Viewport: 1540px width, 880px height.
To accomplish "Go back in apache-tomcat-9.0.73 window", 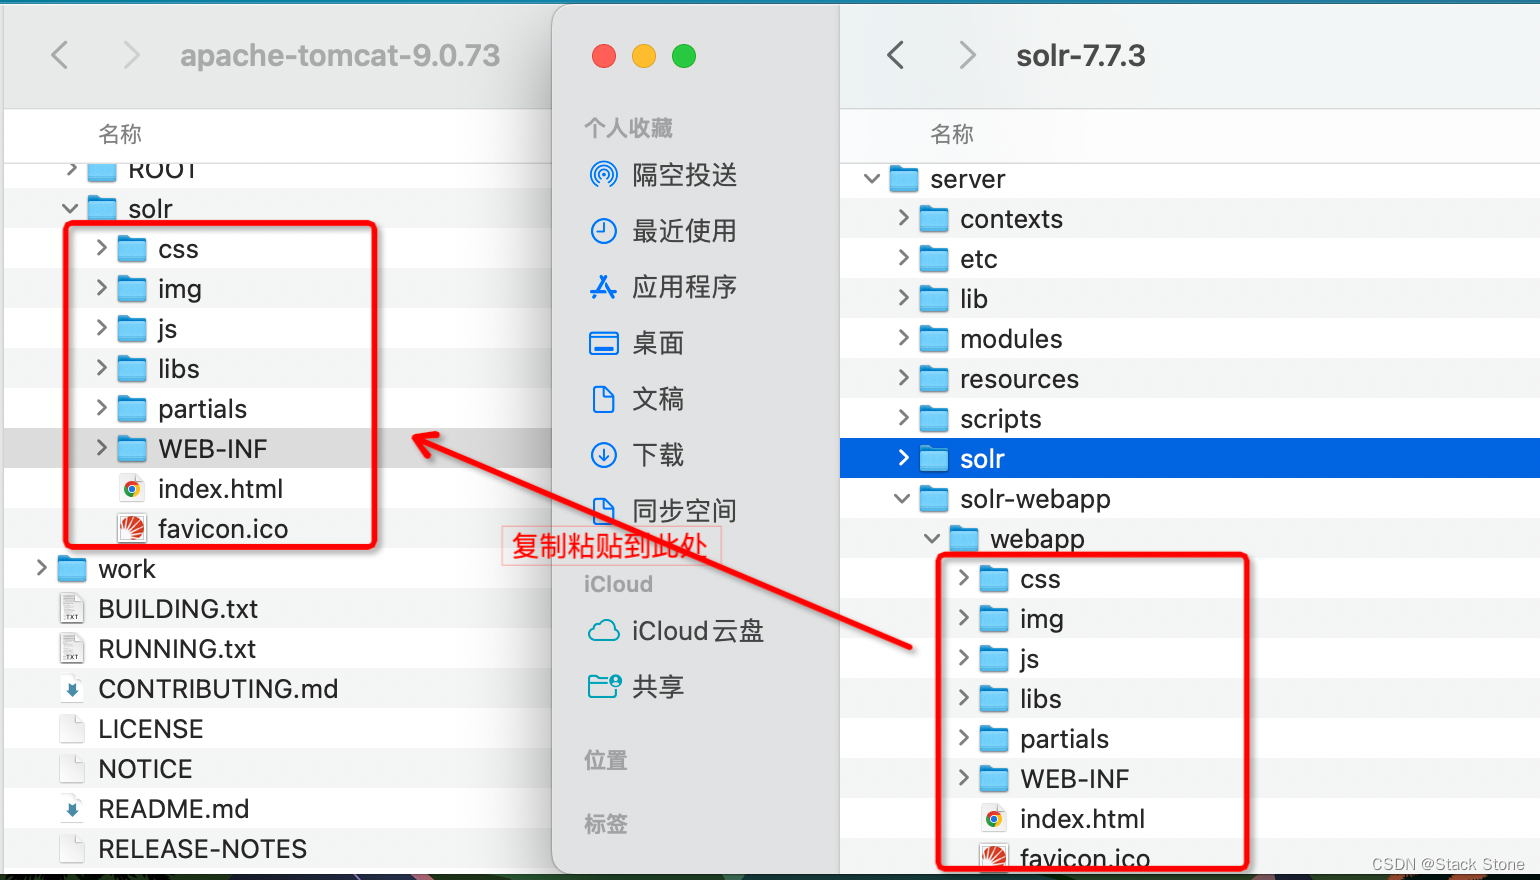I will (60, 55).
